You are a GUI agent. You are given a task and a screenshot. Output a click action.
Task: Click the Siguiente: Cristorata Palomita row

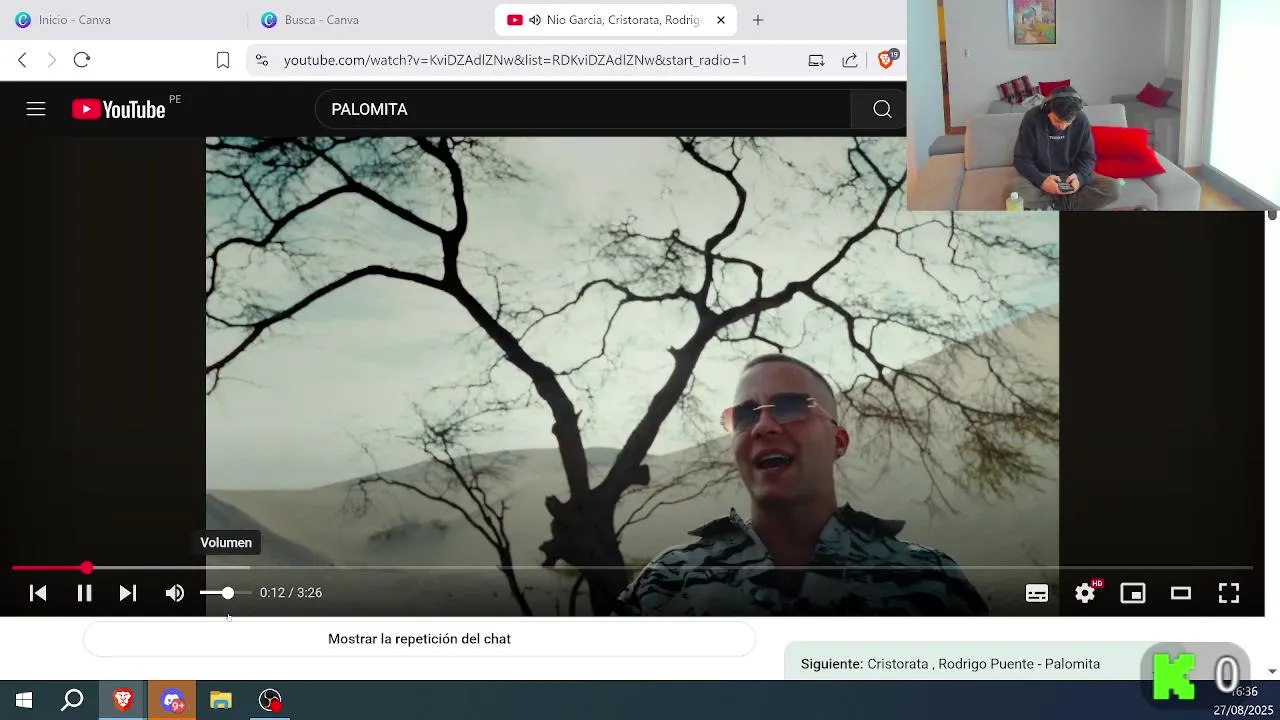[950, 664]
